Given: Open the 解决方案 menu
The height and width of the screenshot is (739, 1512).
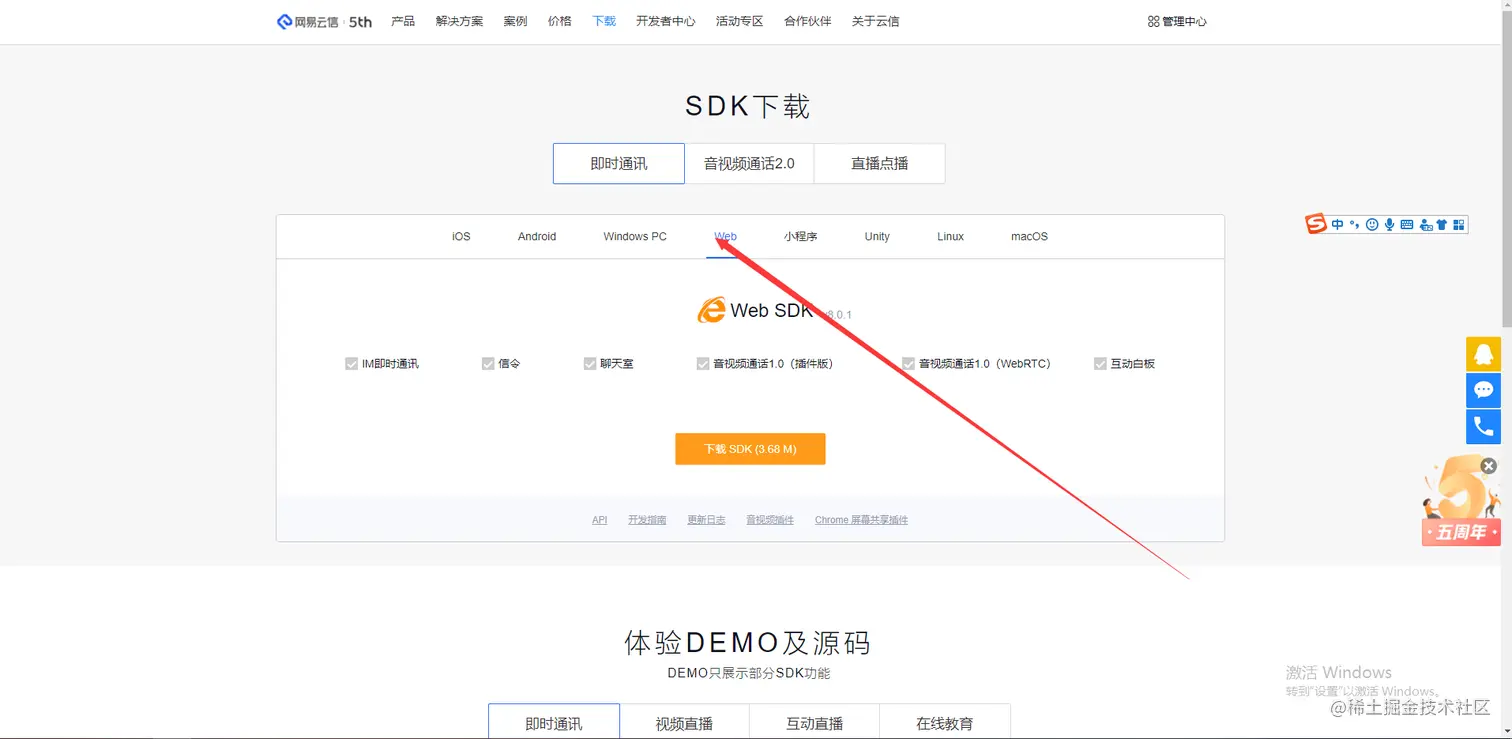Looking at the screenshot, I should [x=459, y=21].
